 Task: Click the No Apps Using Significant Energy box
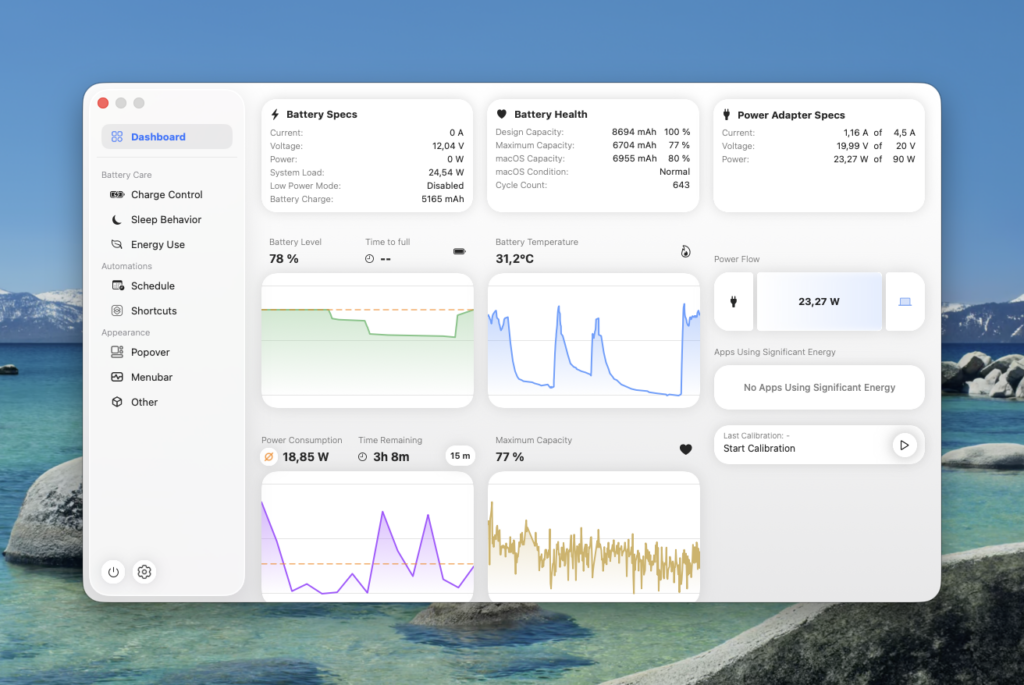[x=819, y=387]
